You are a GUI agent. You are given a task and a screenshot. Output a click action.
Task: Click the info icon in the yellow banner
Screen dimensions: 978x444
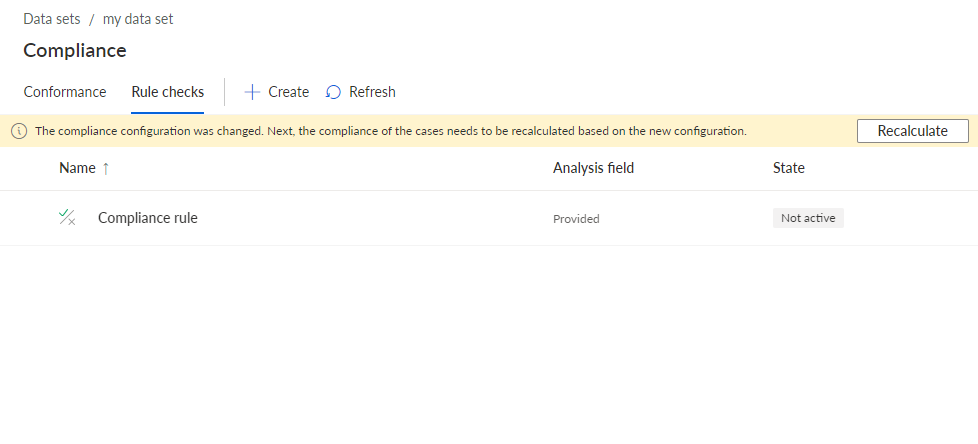19,131
